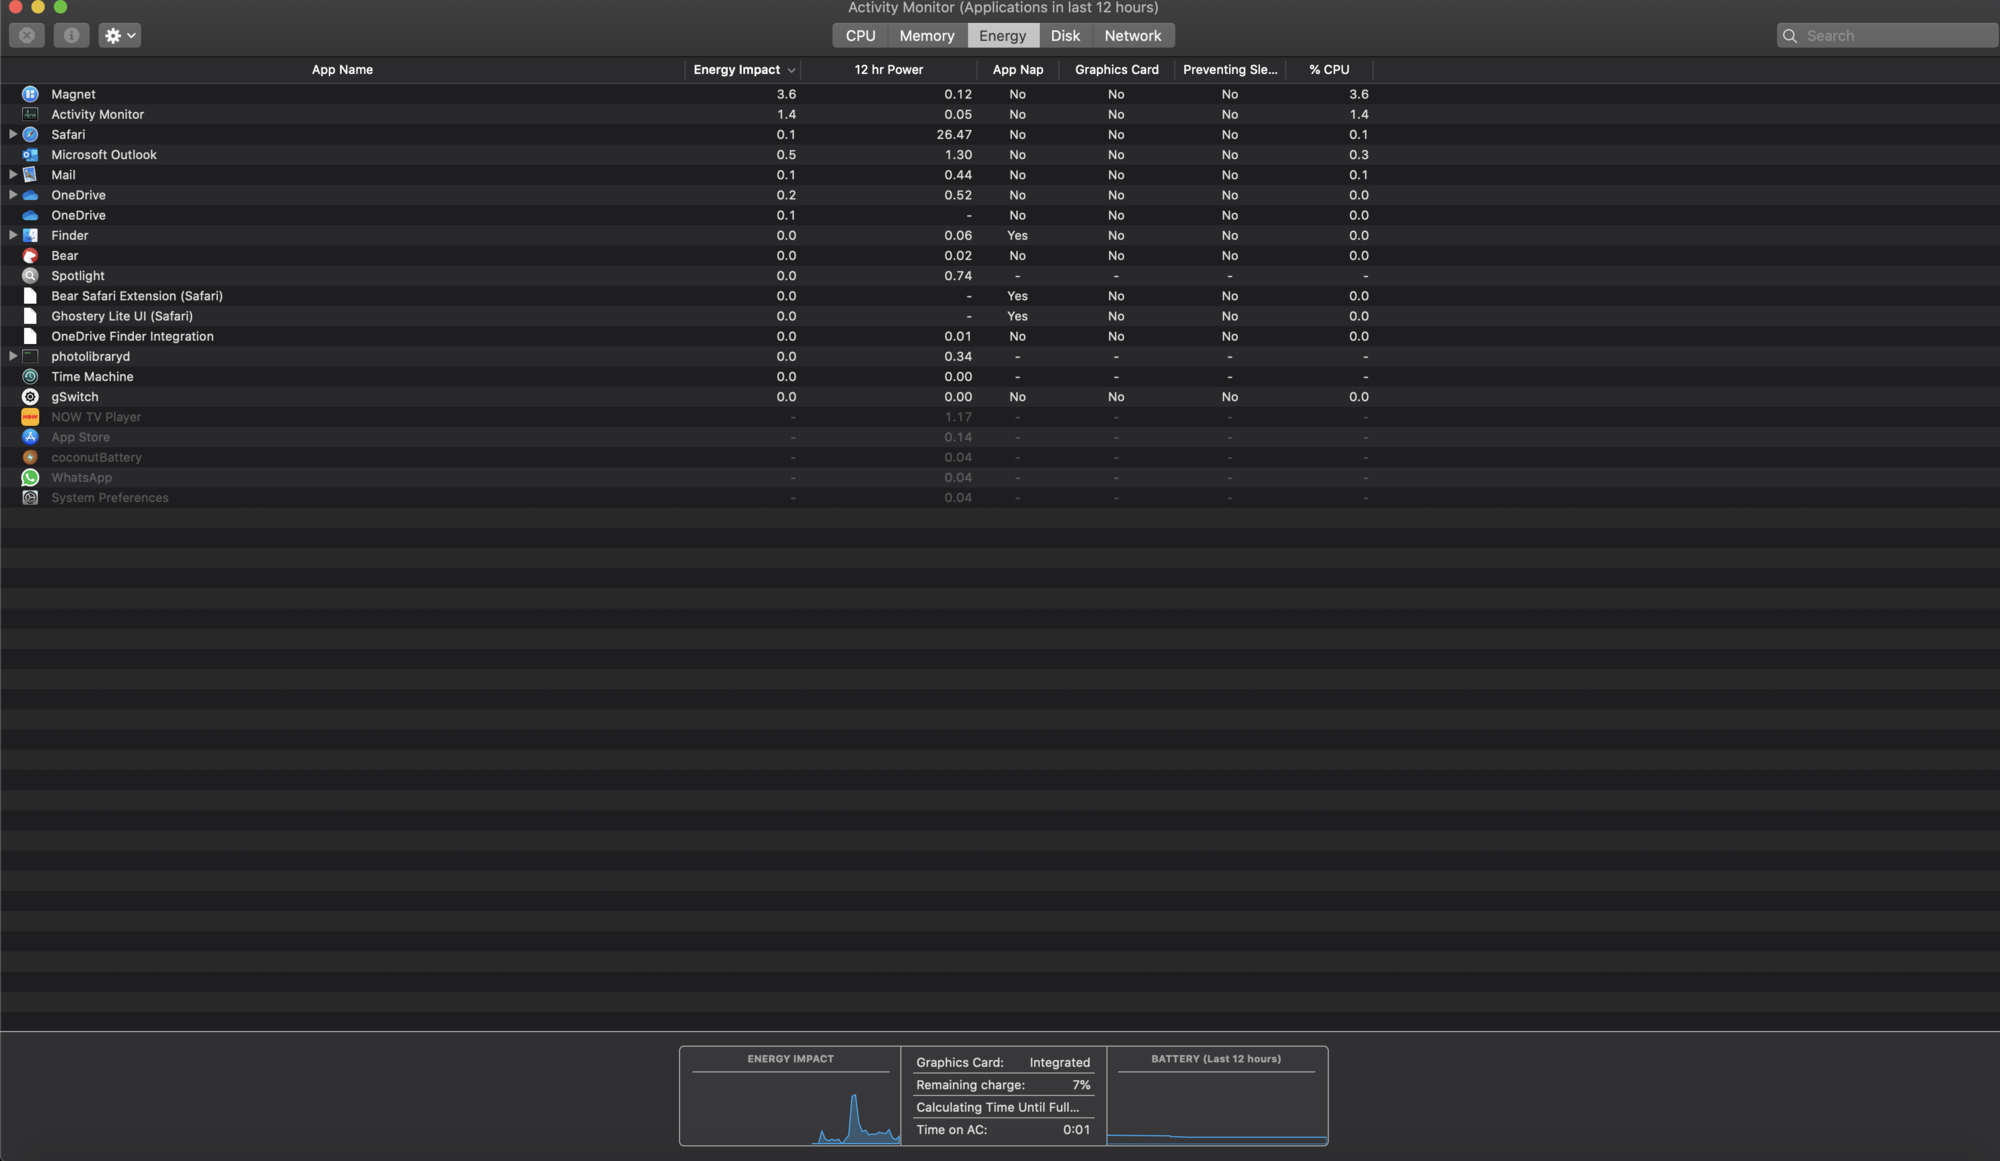Sort by App Nap column

(1018, 70)
